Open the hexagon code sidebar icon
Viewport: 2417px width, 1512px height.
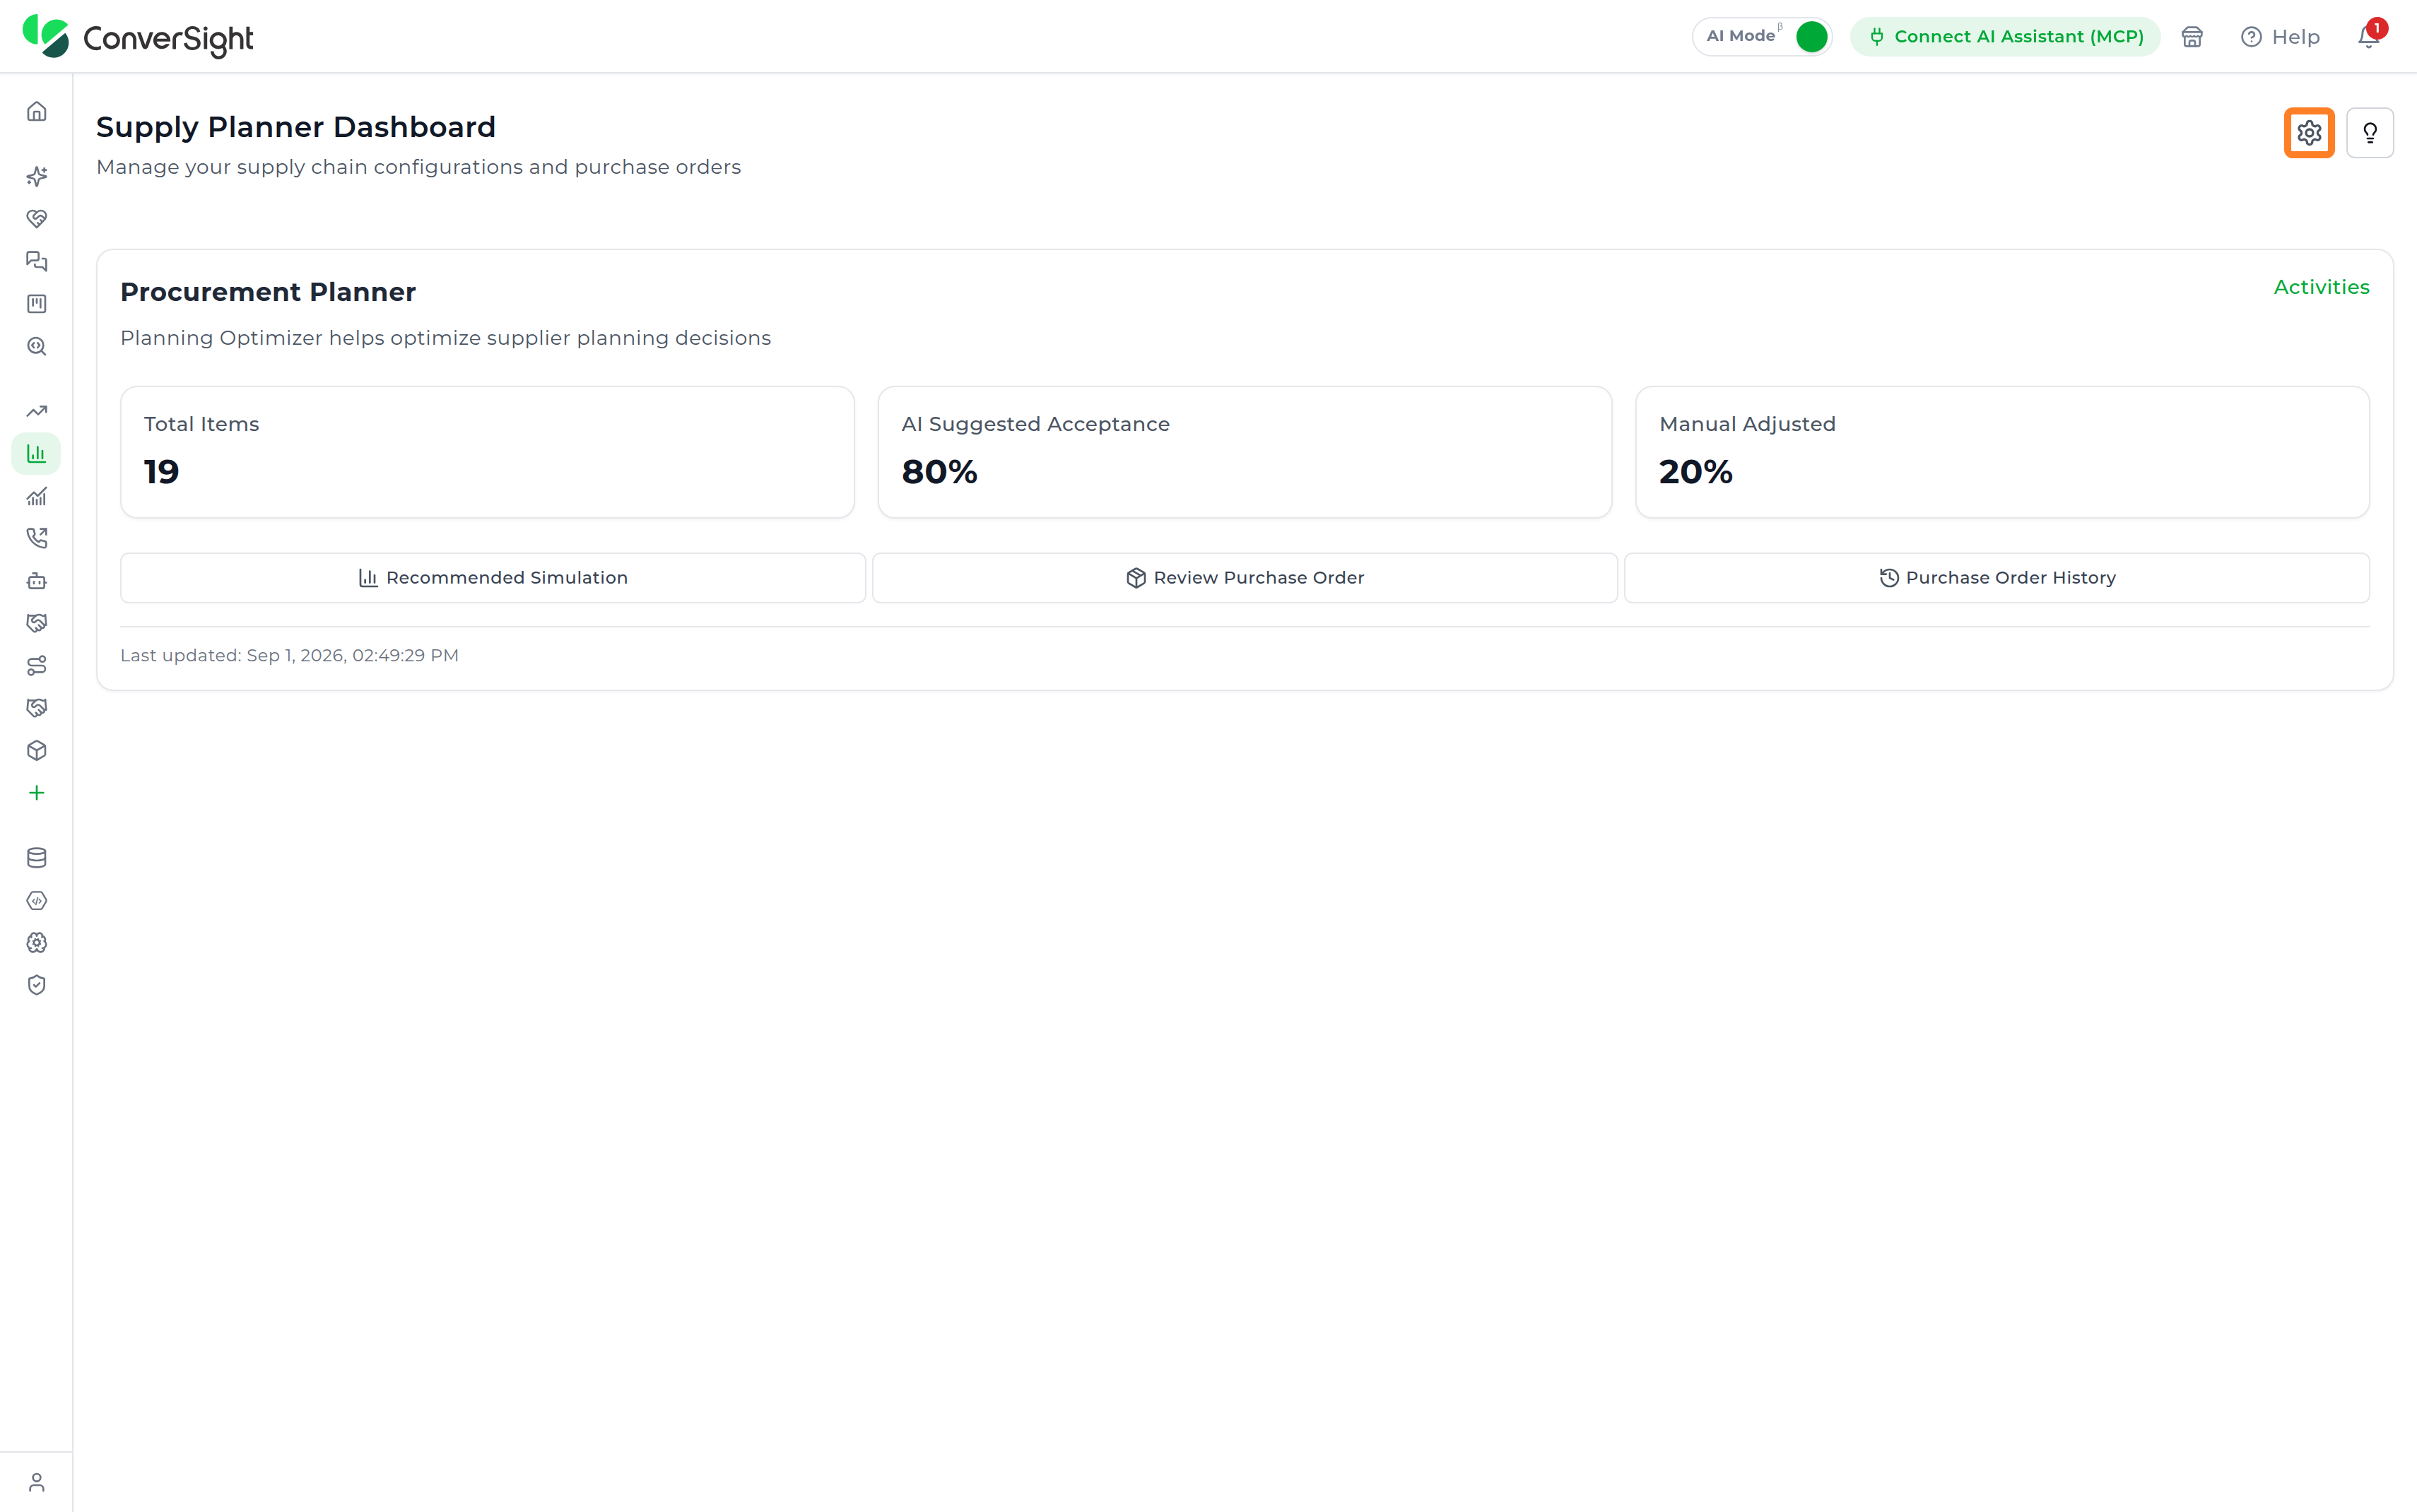(37, 901)
